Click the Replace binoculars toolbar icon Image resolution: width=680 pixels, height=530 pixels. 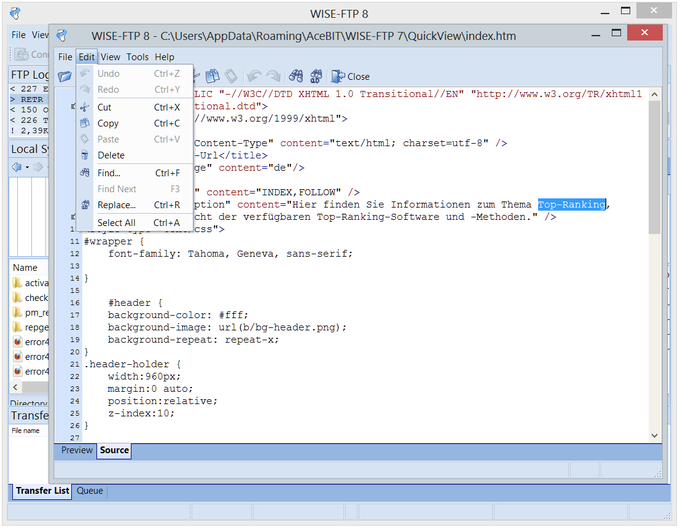click(x=316, y=76)
